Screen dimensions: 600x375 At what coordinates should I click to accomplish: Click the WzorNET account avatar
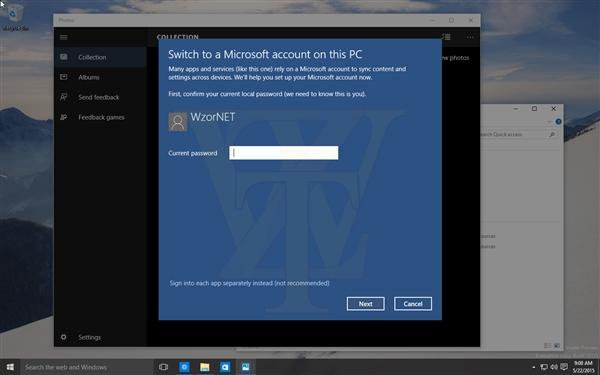(178, 122)
